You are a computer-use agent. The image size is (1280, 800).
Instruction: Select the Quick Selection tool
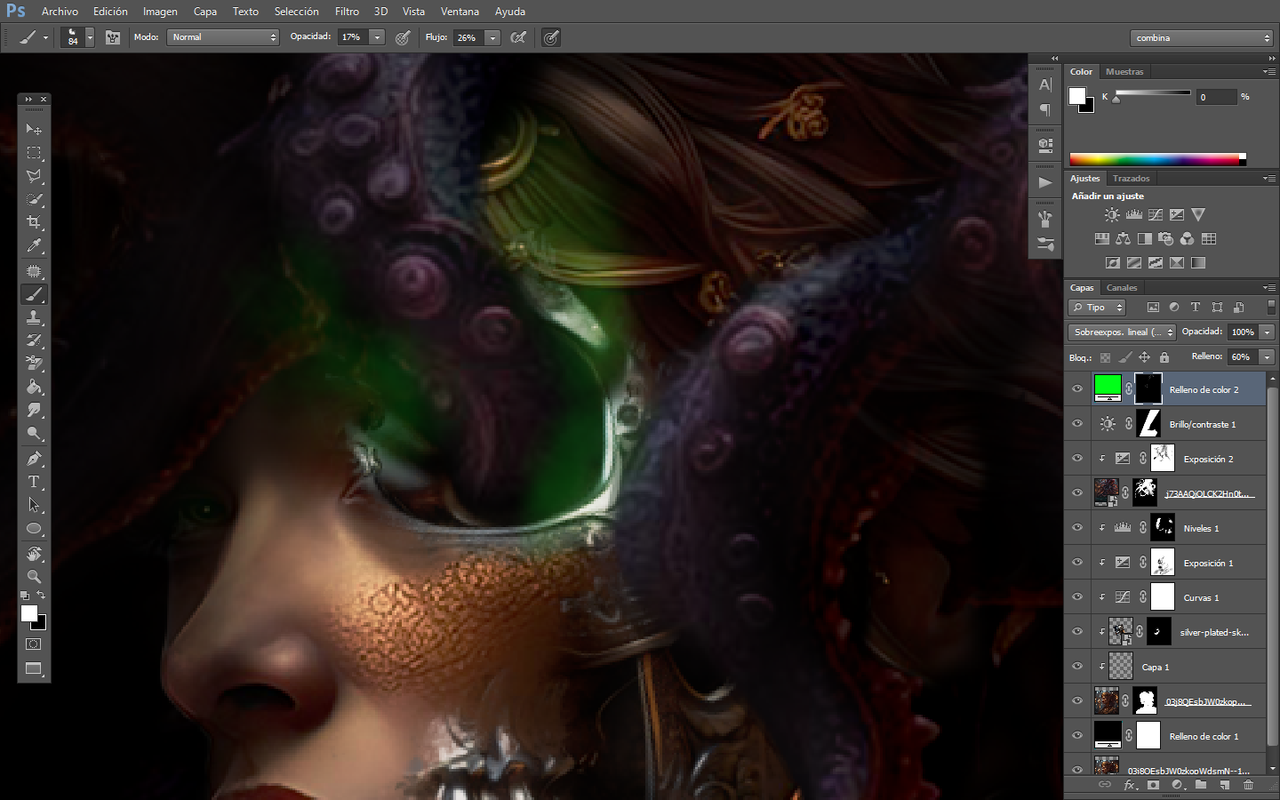pyautogui.click(x=34, y=199)
